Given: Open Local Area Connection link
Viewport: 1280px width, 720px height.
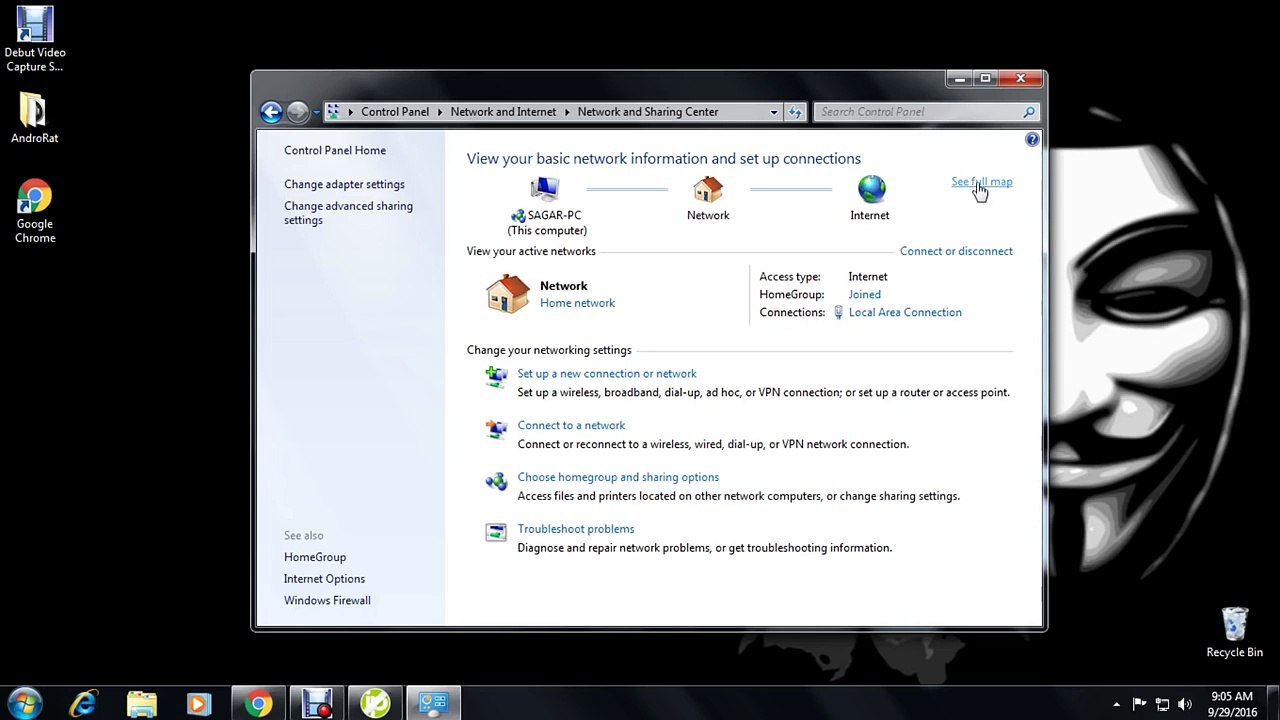Looking at the screenshot, I should (x=905, y=313).
